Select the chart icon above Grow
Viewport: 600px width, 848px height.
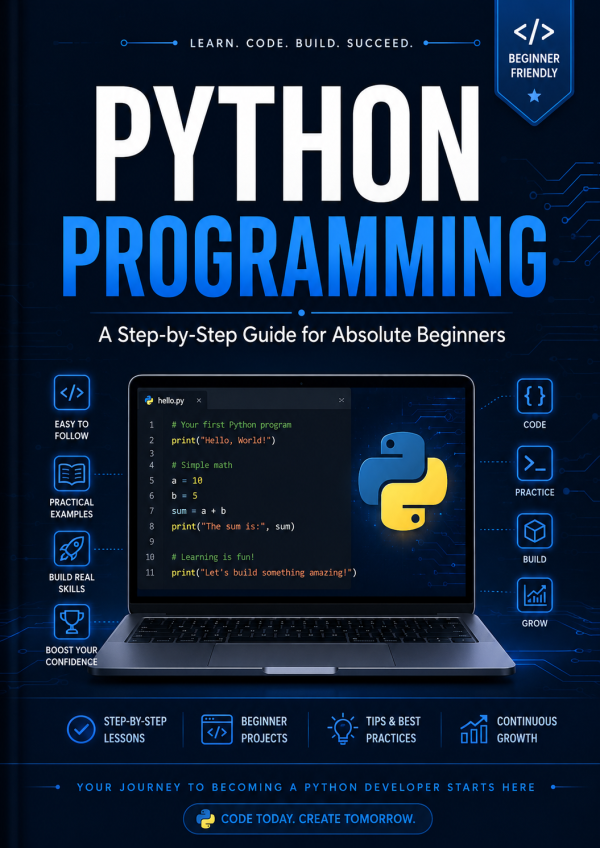click(x=534, y=595)
